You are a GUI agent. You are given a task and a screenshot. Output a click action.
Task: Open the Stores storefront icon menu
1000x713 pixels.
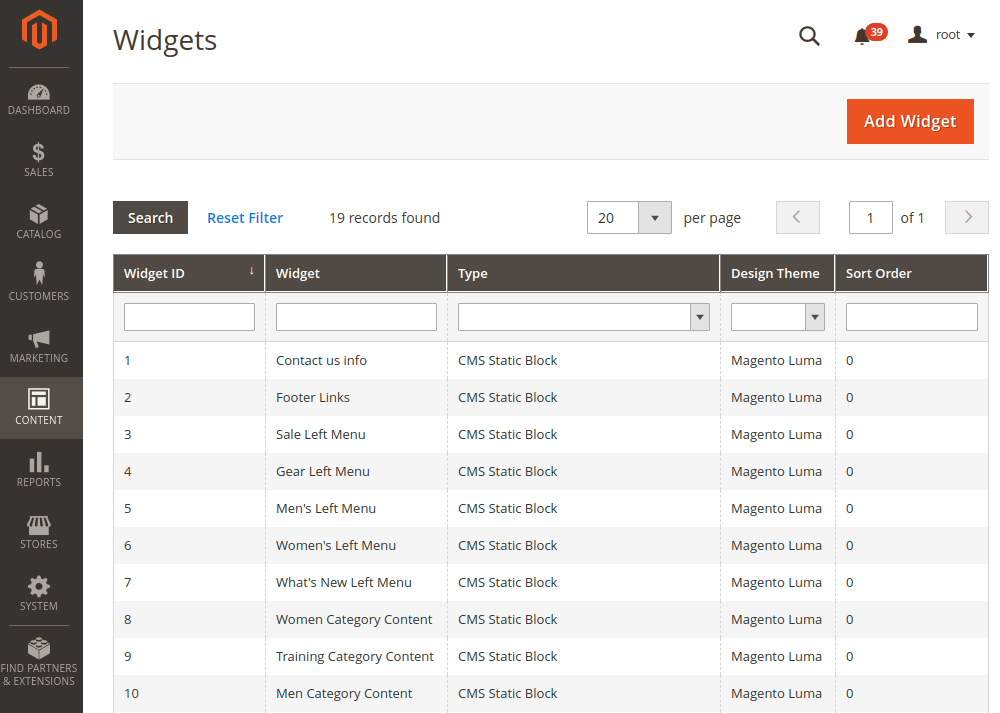click(39, 525)
